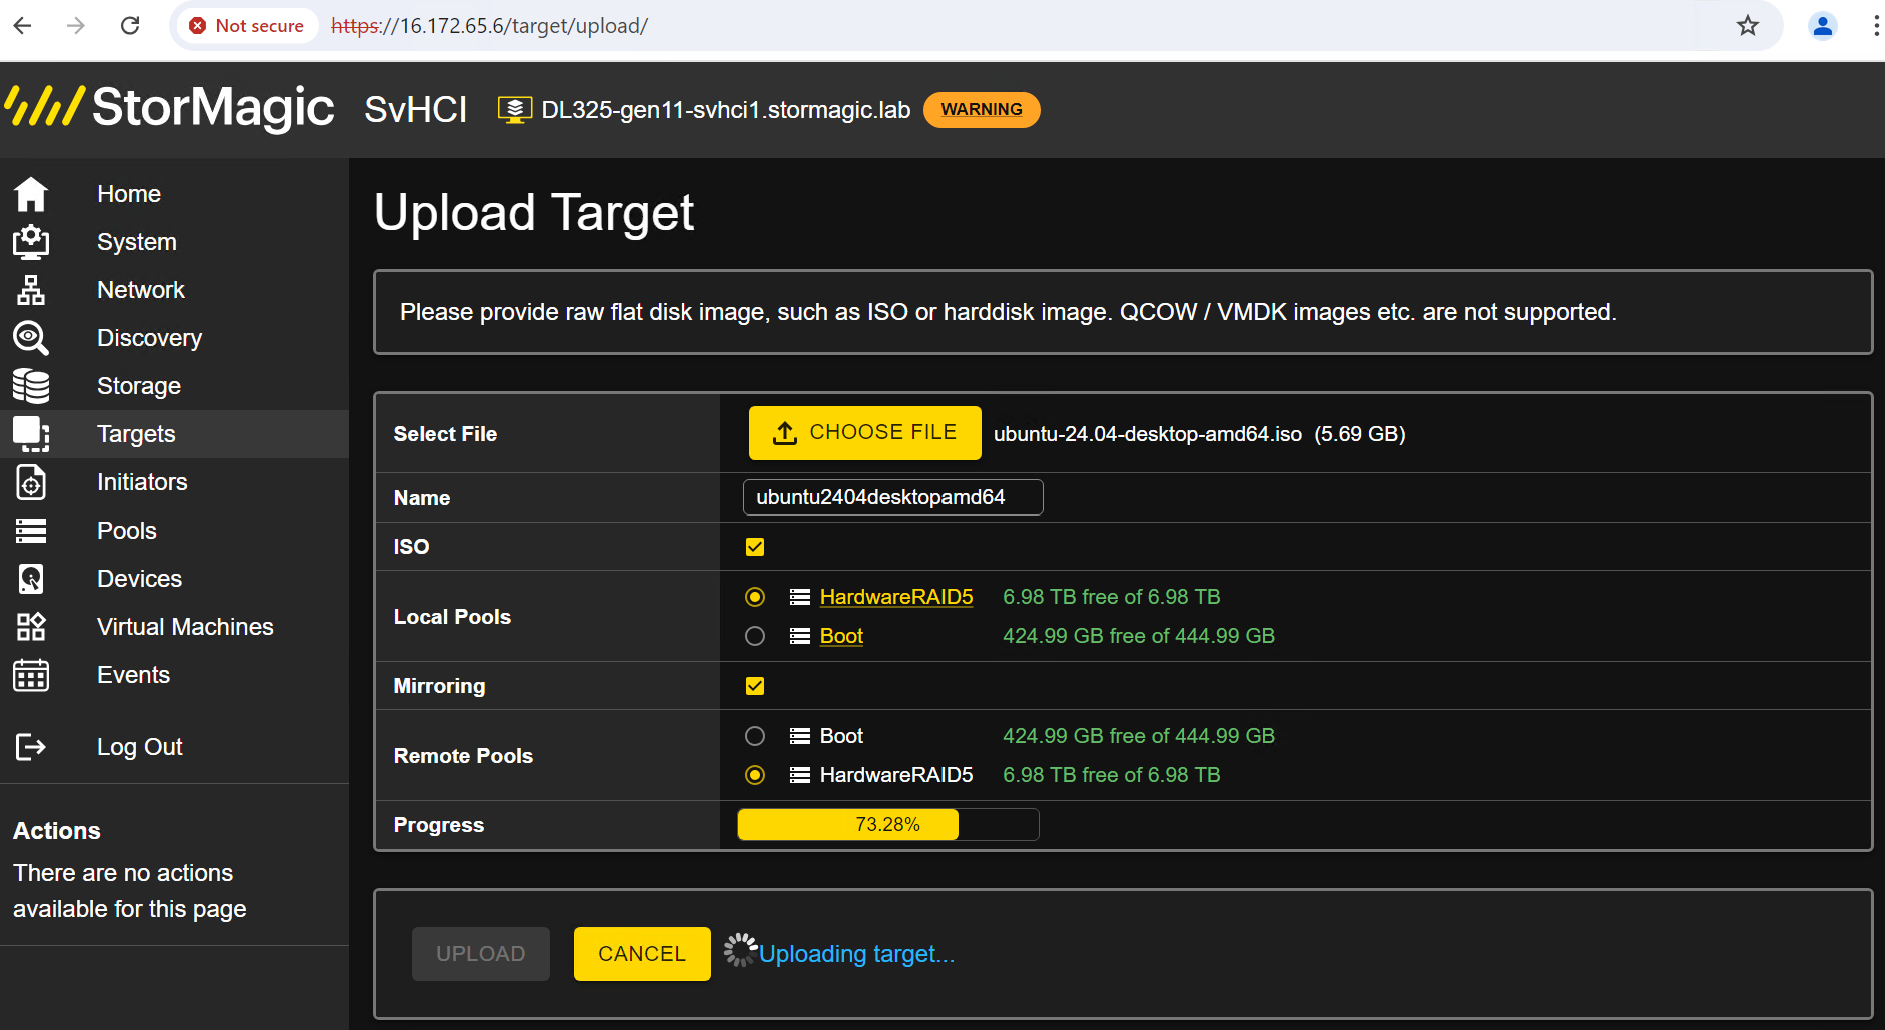
Task: Click the Discovery magnifier eye icon
Action: pos(31,338)
